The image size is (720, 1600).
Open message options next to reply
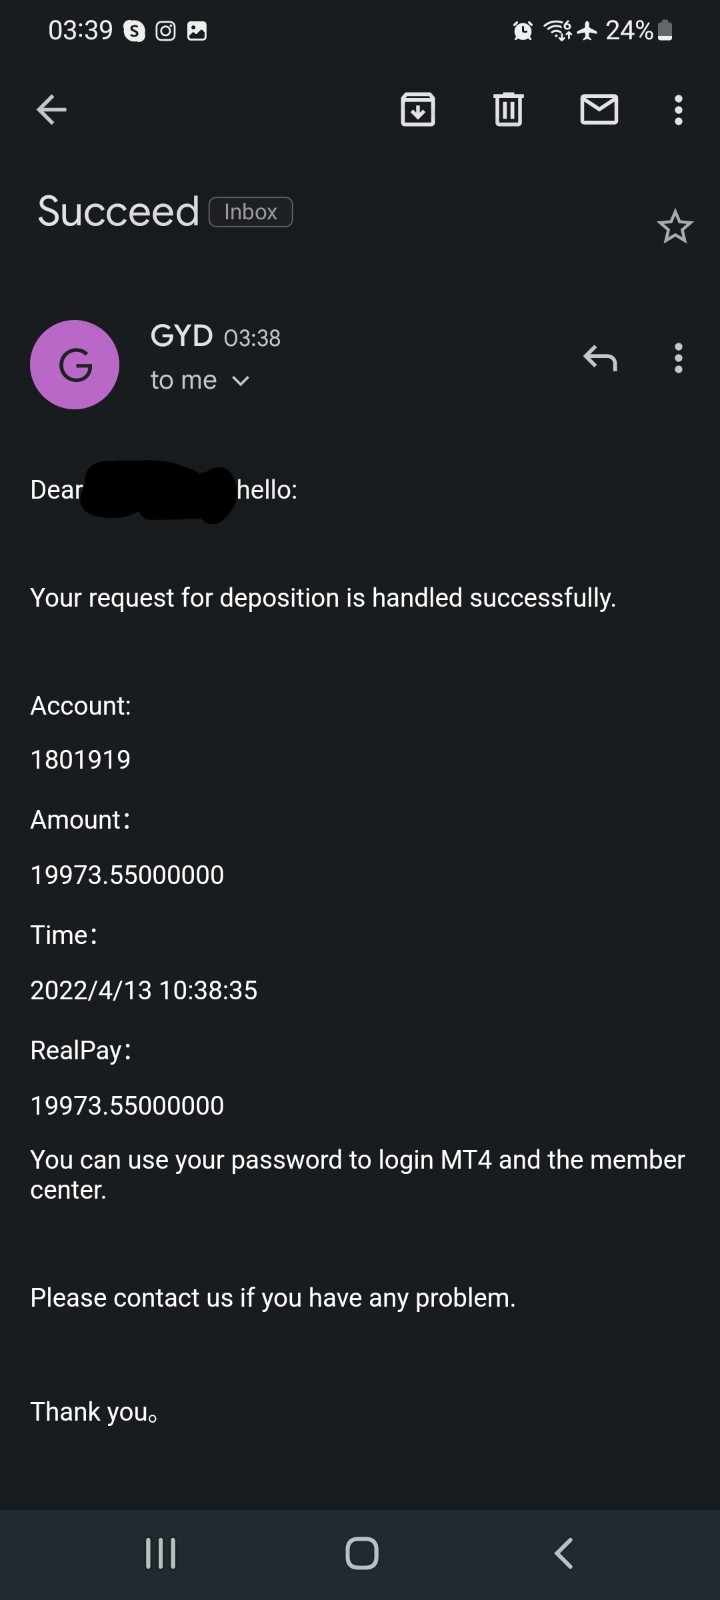(678, 358)
